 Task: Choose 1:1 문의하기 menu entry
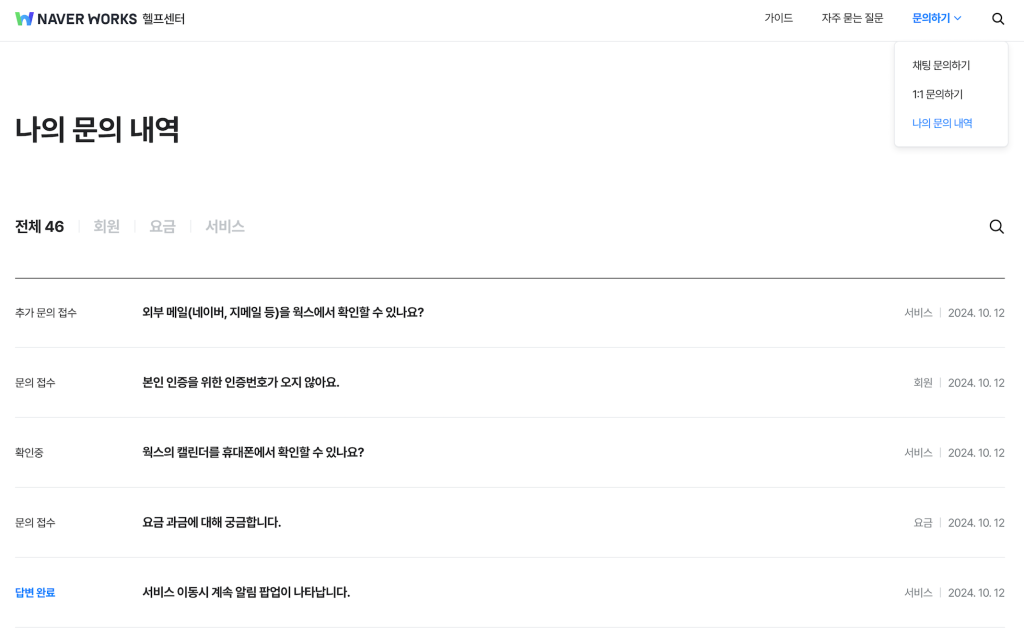coord(937,95)
